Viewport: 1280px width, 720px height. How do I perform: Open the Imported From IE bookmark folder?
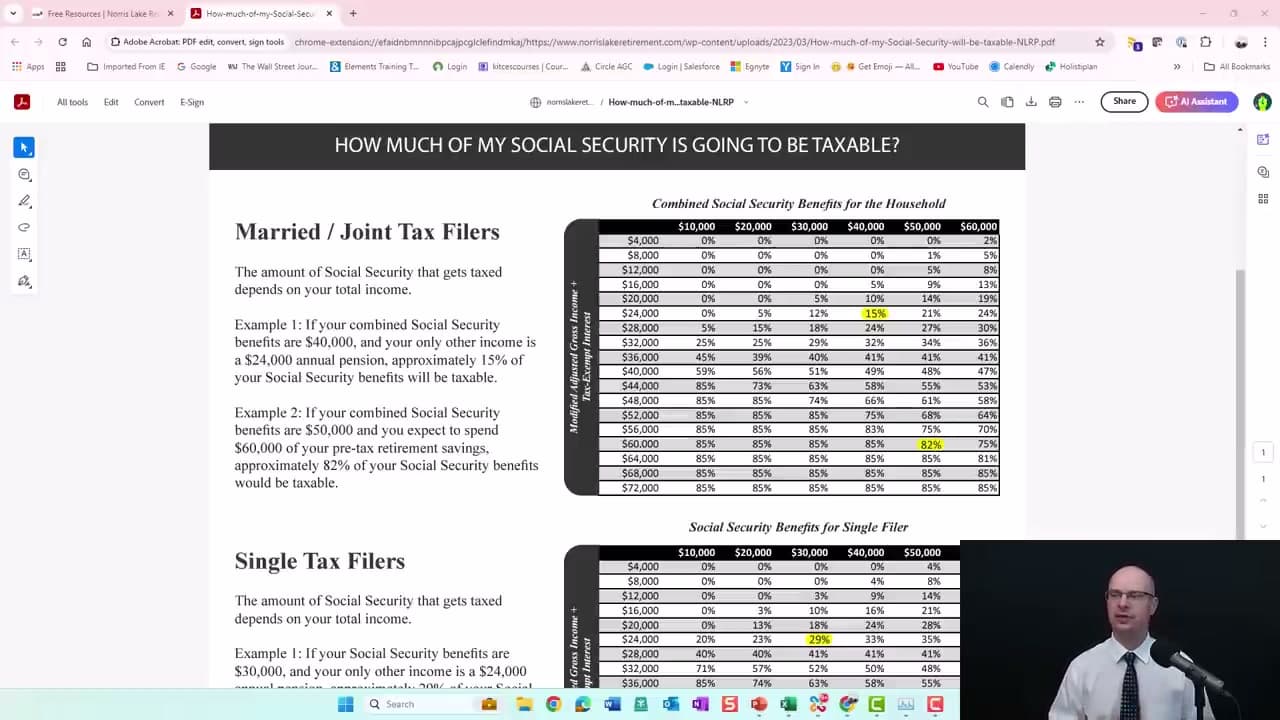point(127,66)
